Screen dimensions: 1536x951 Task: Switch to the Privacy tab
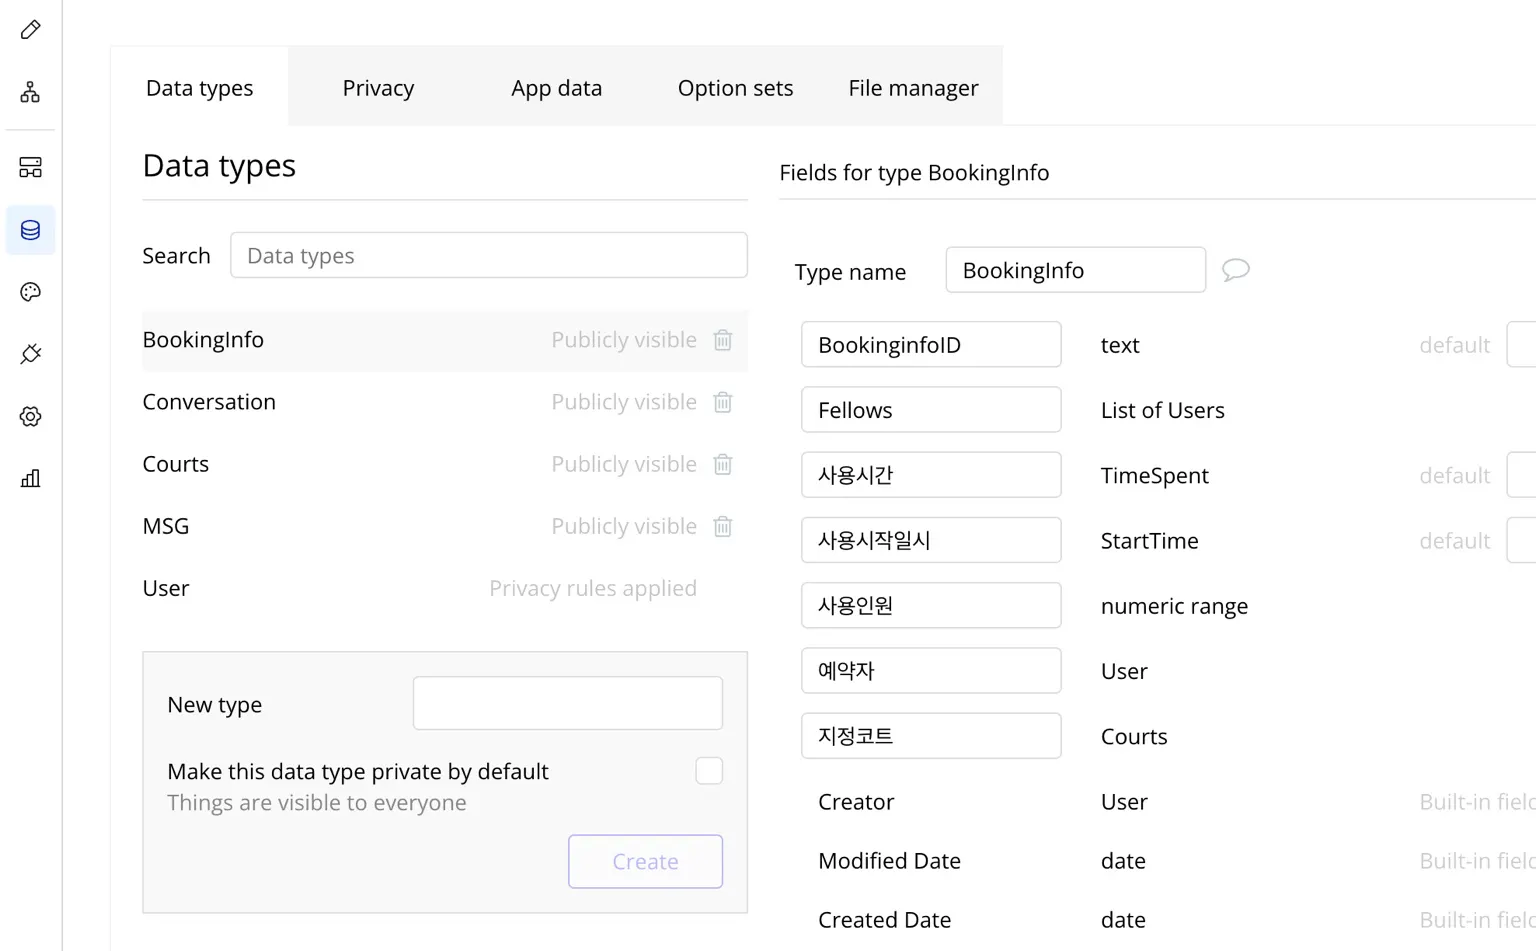pyautogui.click(x=378, y=88)
